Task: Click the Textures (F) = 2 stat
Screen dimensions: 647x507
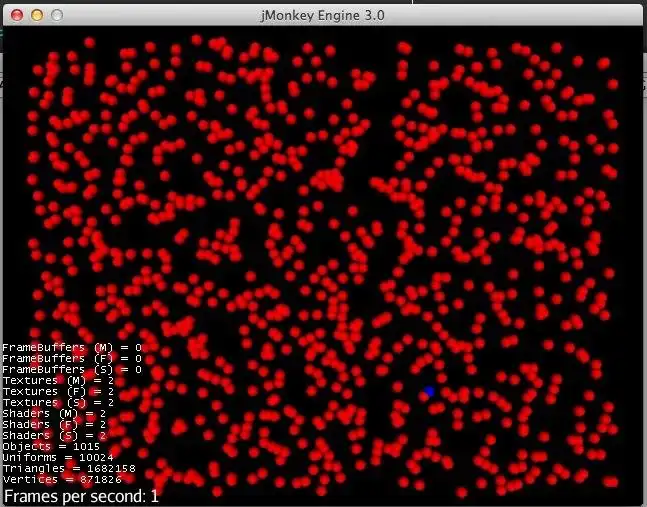Action: (58, 391)
